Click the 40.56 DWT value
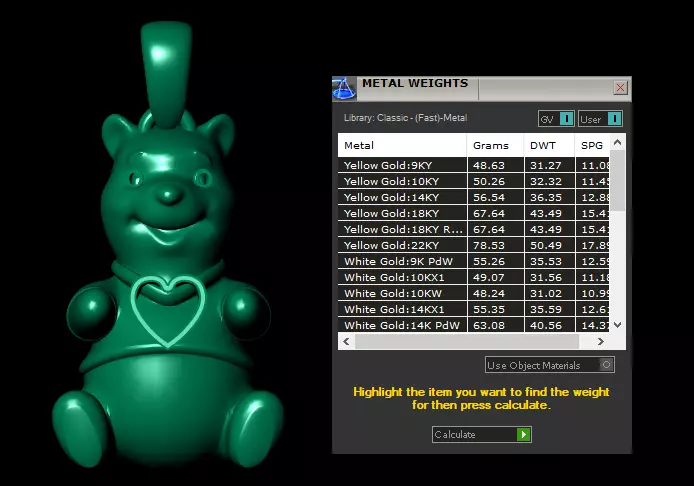The image size is (694, 486). coord(546,325)
